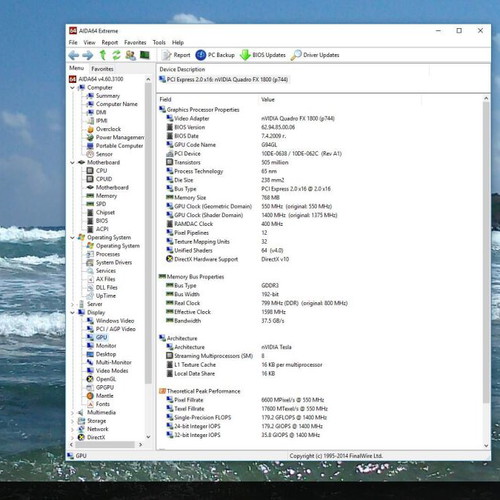Expand the Network tree node
Image resolution: width=500 pixels, height=500 pixels.
pos(72,429)
